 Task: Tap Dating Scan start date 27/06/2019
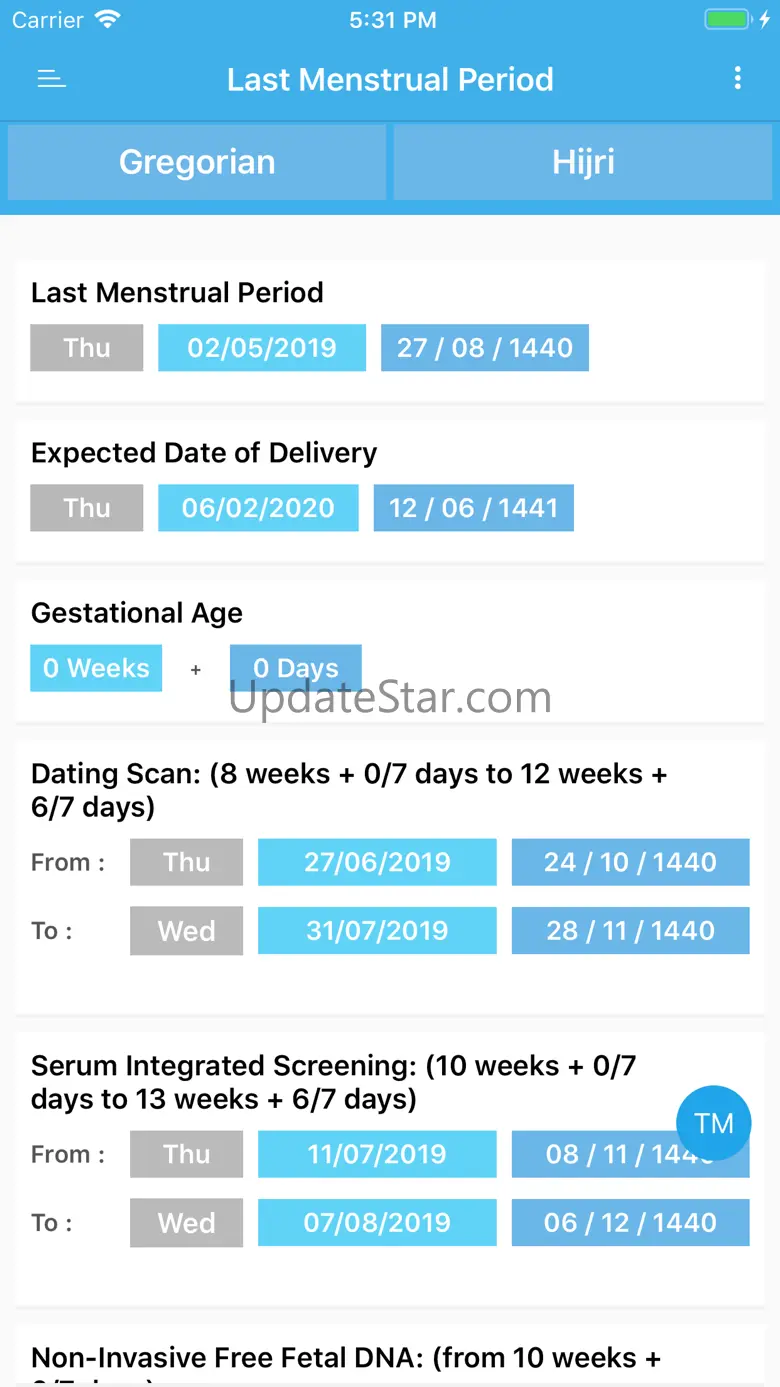[x=377, y=862]
